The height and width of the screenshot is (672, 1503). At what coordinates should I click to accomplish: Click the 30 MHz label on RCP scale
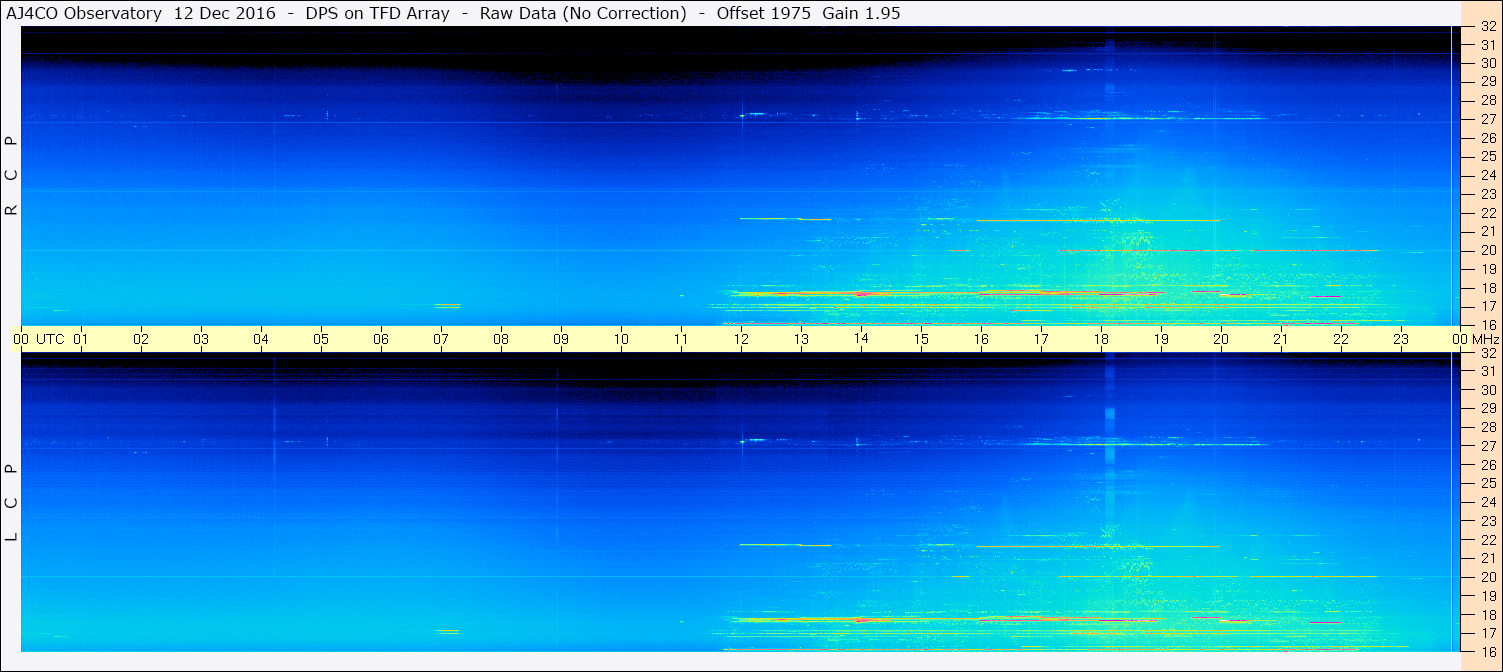pyautogui.click(x=1488, y=62)
